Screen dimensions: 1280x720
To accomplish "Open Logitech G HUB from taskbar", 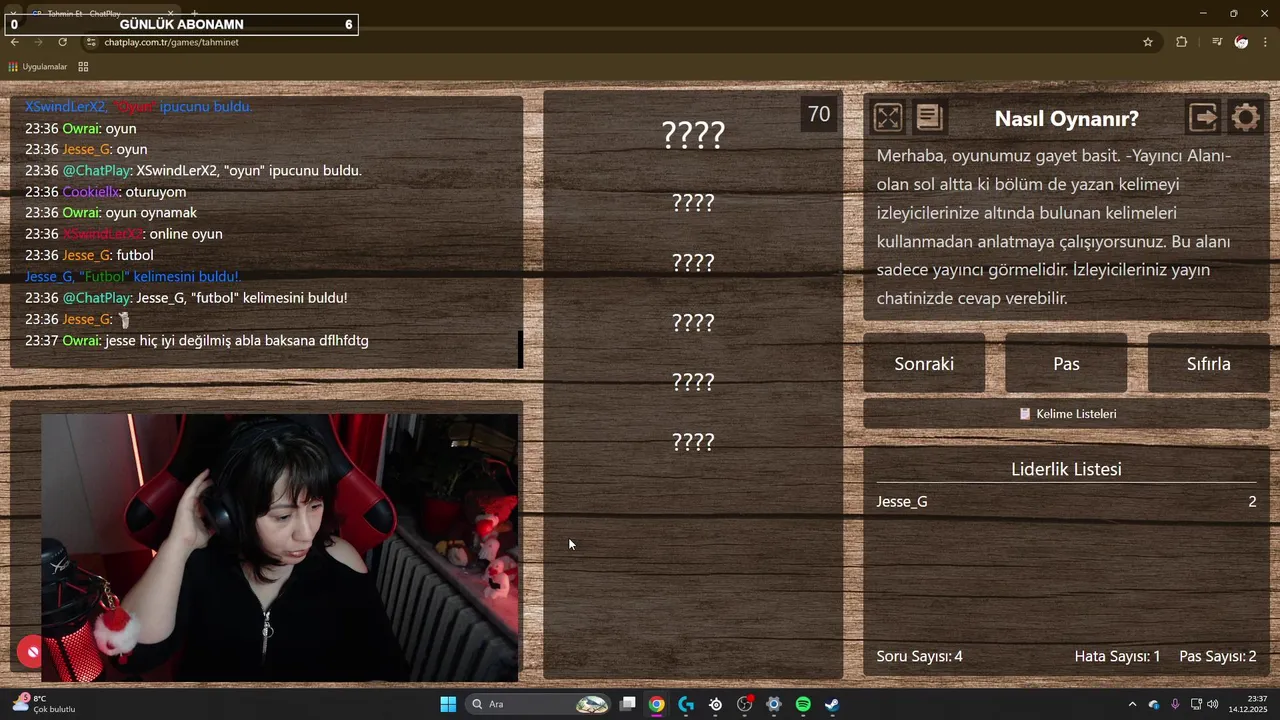I will (686, 704).
